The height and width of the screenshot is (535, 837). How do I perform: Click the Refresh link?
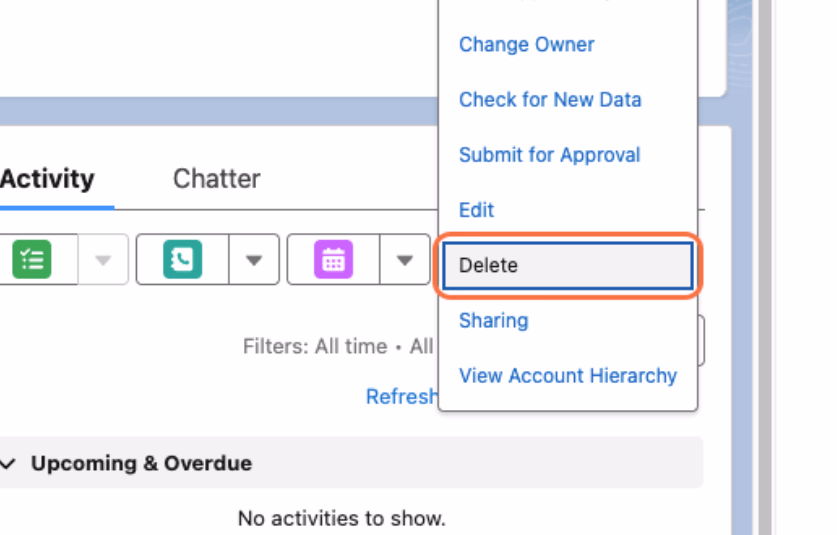401,397
